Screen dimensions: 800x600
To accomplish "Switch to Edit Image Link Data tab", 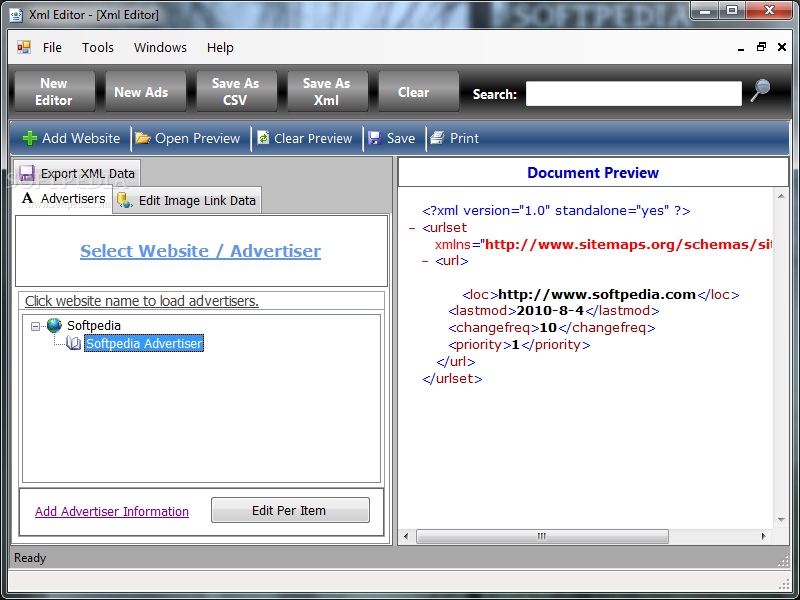I will tap(187, 200).
